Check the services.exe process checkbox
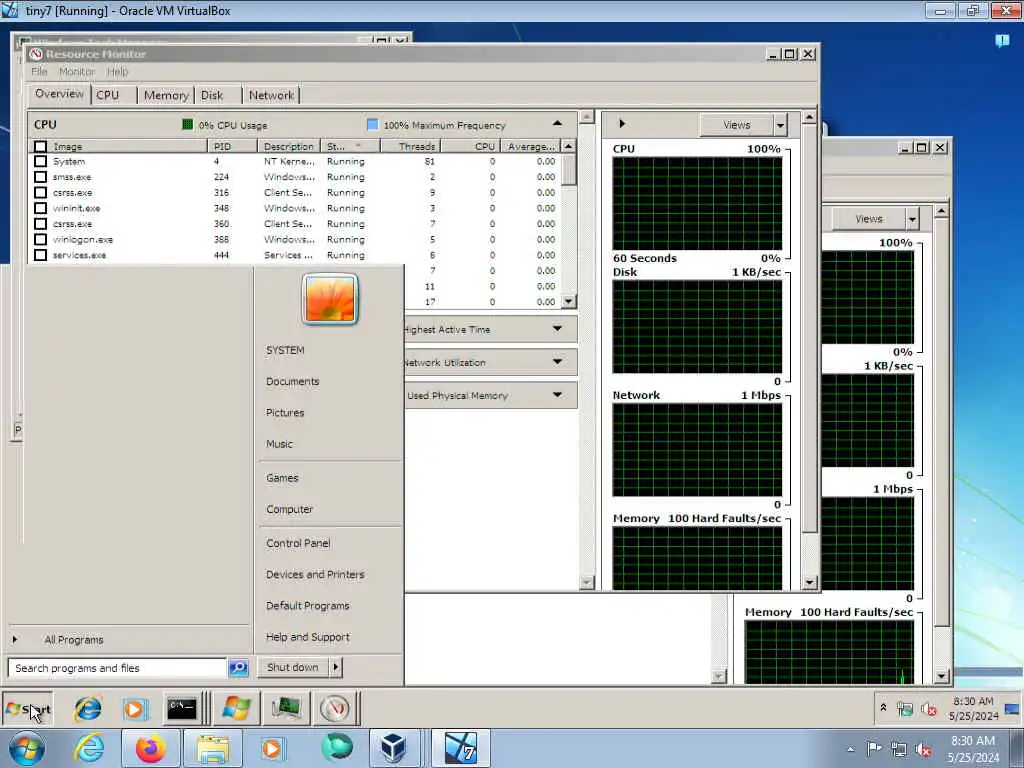The height and width of the screenshot is (768, 1024). 40,255
